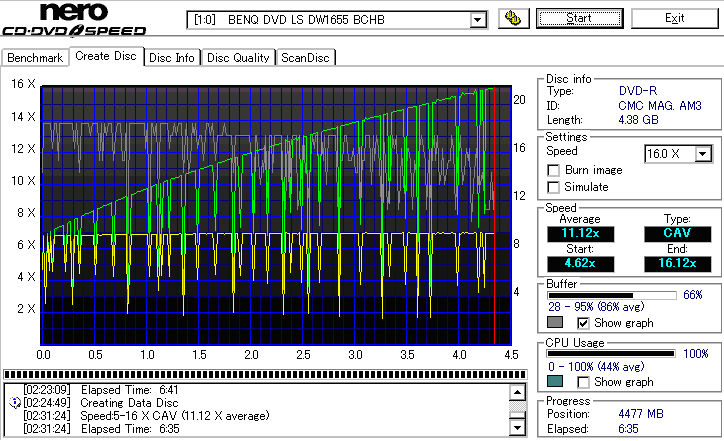Open the 16.0 X speed dropdown
Viewport: 724px width, 441px height.
[x=703, y=153]
